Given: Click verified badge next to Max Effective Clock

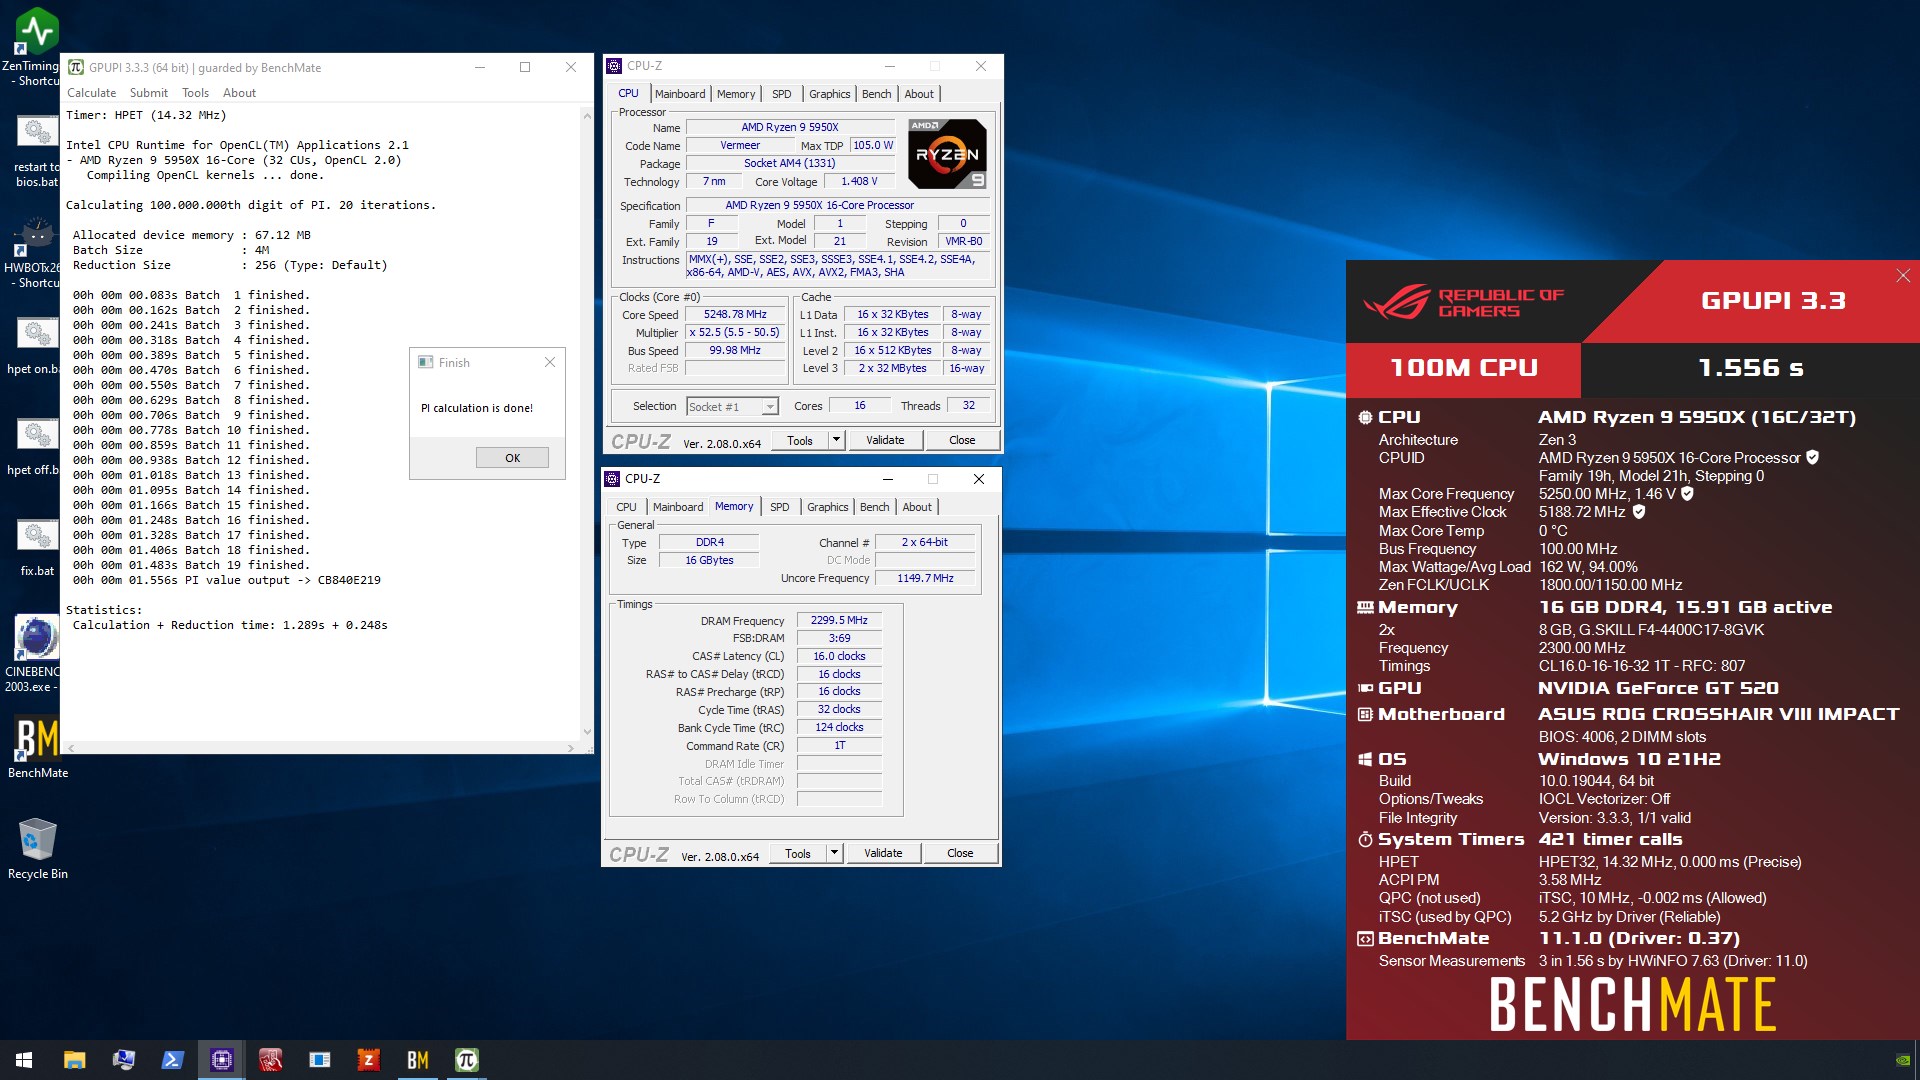Looking at the screenshot, I should pyautogui.click(x=1638, y=511).
